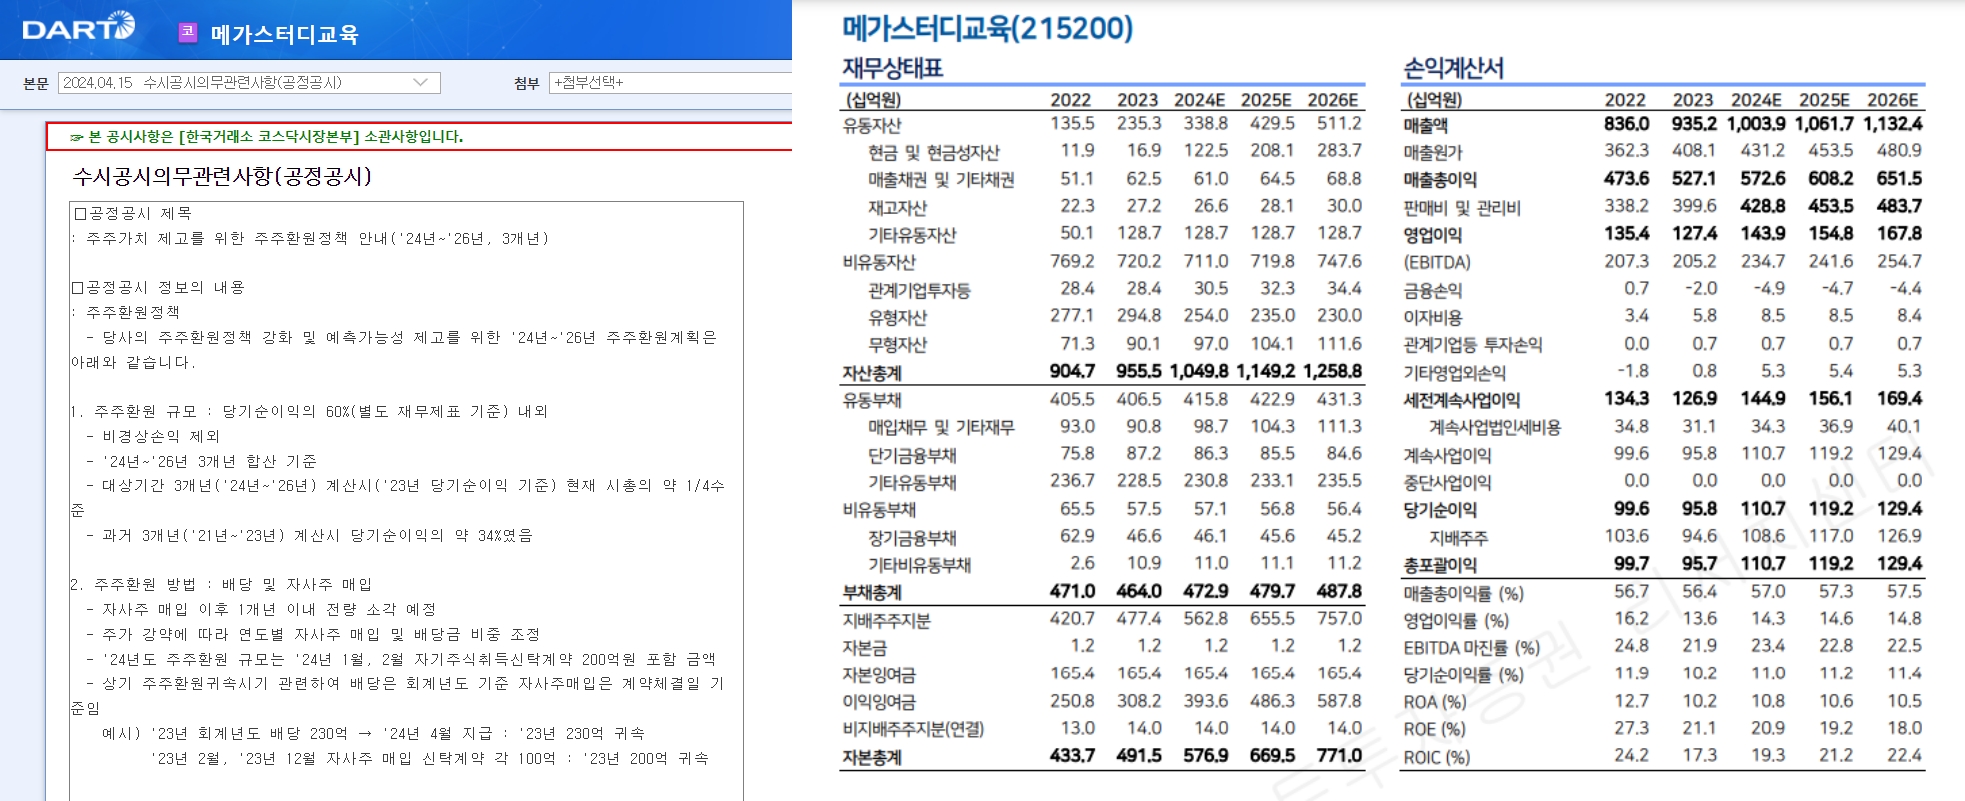Click the 2022 영업이익 value 135.4
The image size is (1965, 801).
tap(1626, 233)
